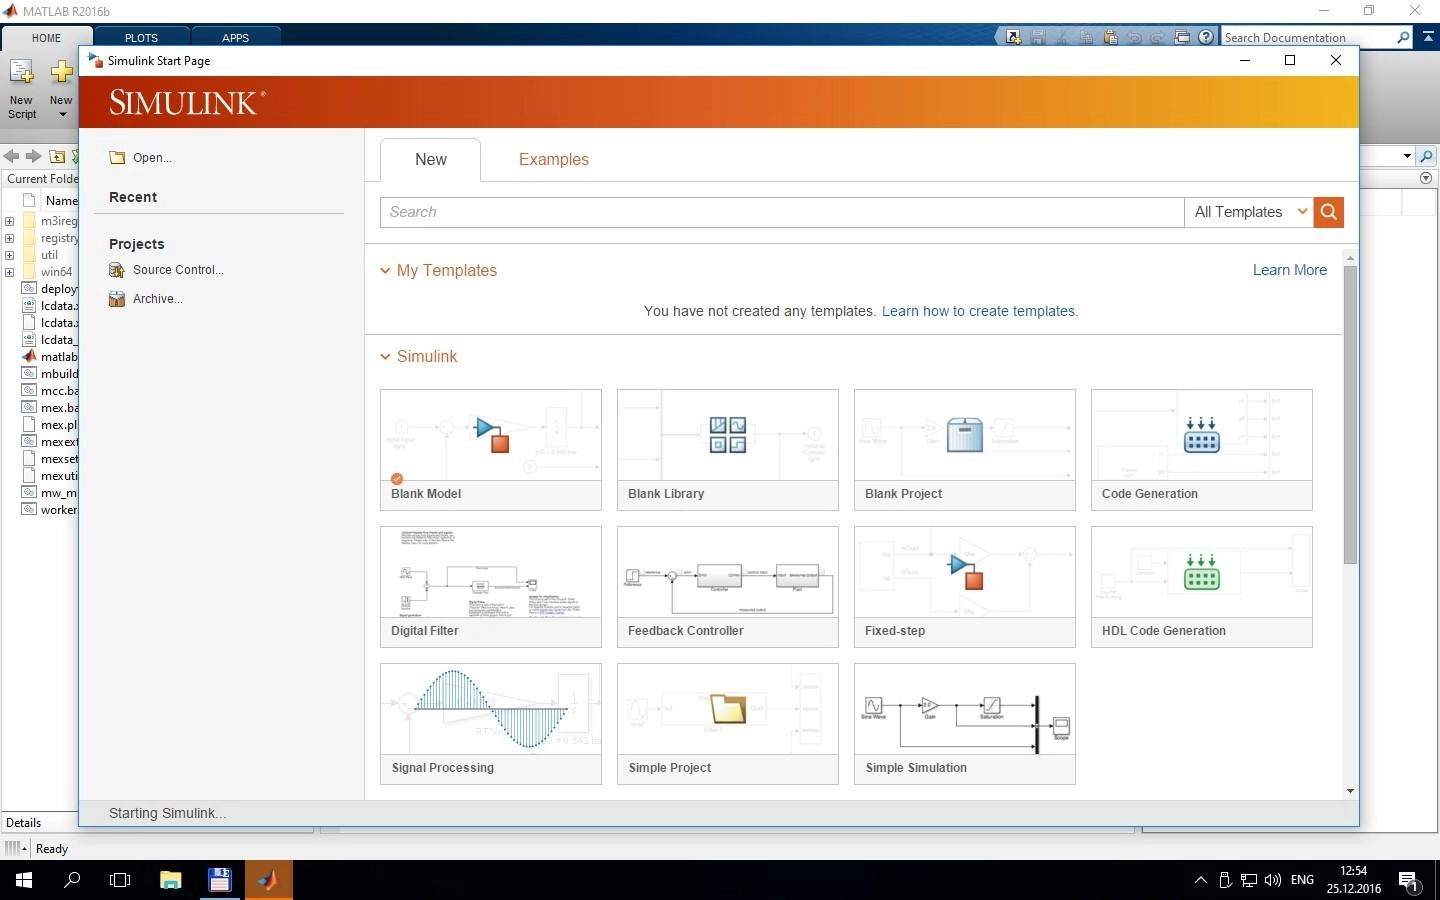The image size is (1440, 900).
Task: Open File Explorer from taskbar
Action: click(170, 880)
